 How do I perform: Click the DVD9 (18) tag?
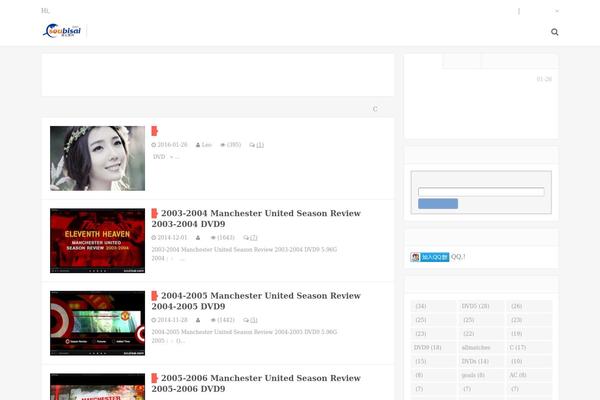[433, 348]
